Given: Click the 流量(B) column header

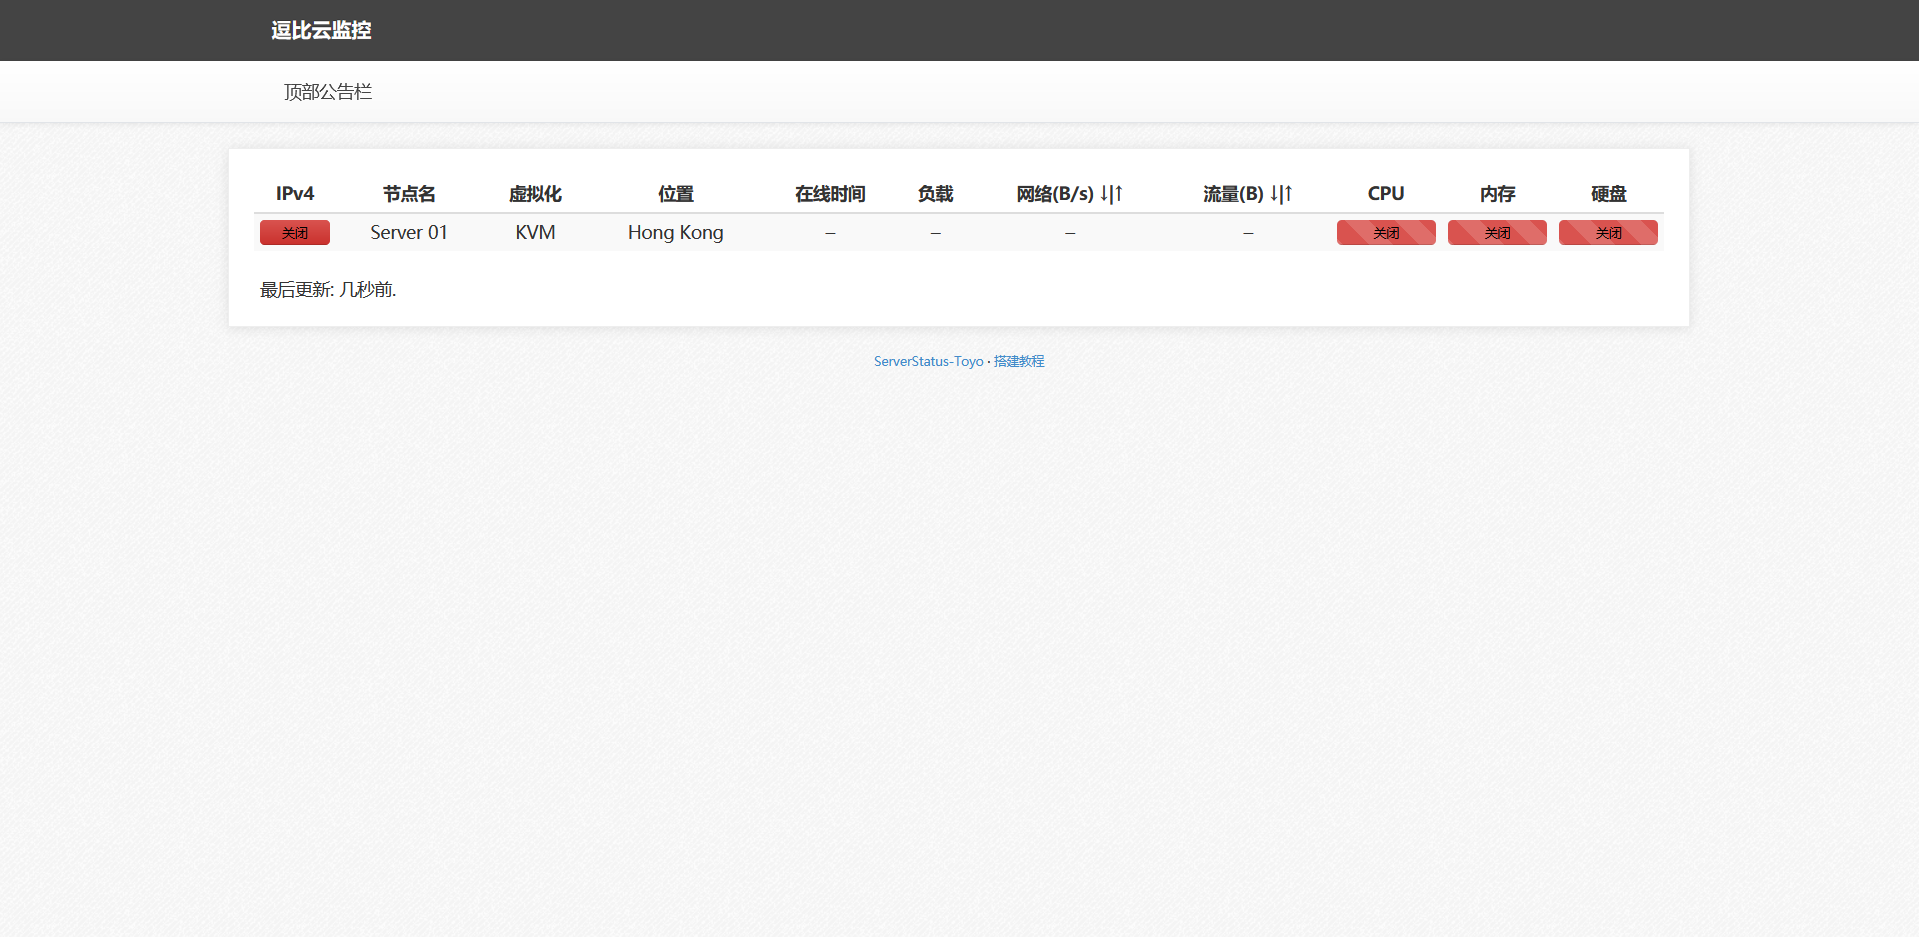Looking at the screenshot, I should point(1247,194).
